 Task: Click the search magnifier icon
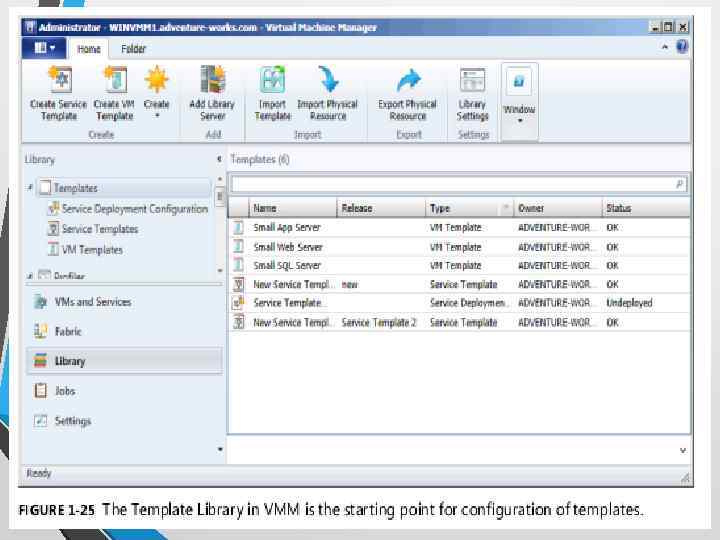(680, 184)
